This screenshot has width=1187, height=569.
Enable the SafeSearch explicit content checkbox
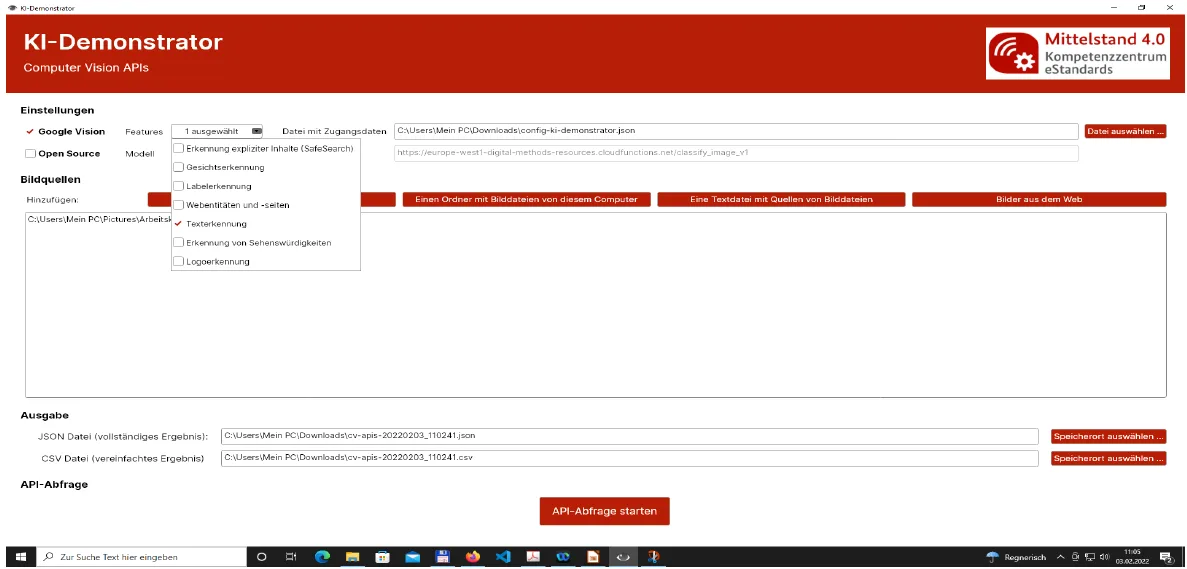tap(179, 148)
